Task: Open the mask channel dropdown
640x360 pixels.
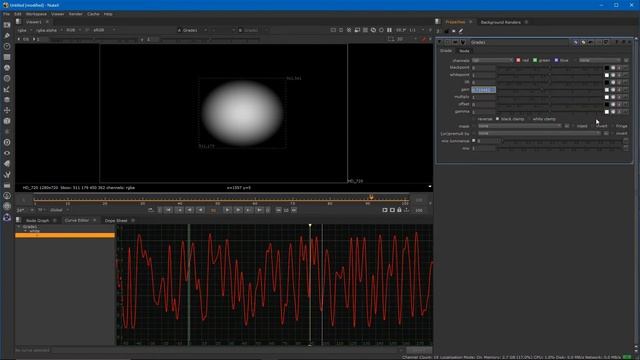Action: point(521,127)
